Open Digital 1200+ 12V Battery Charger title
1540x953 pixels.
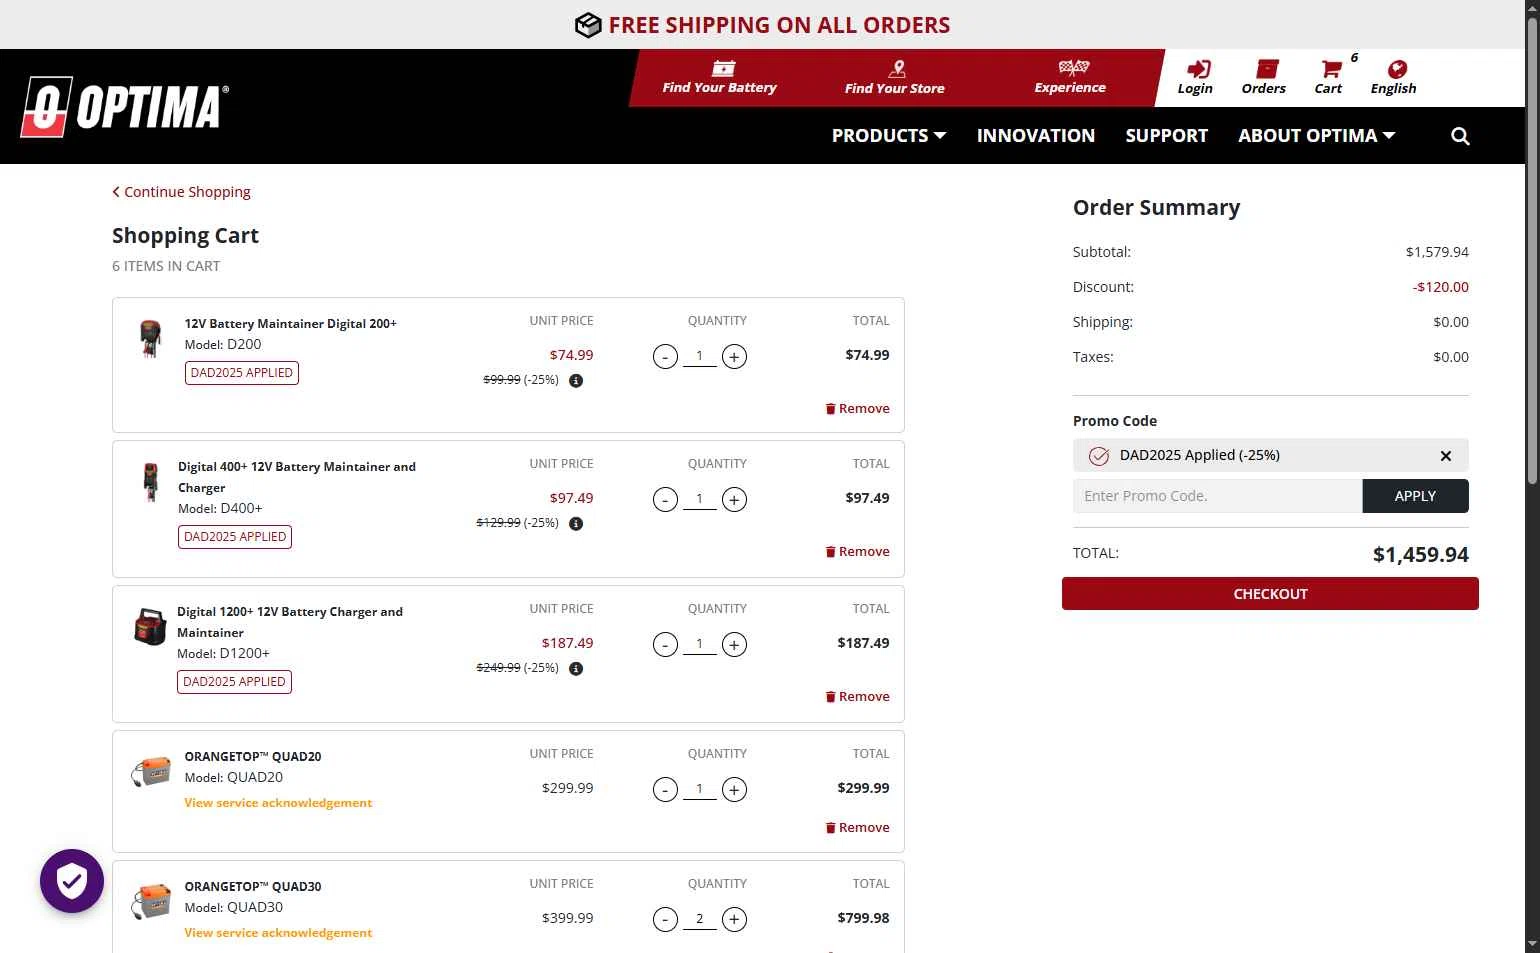[290, 622]
